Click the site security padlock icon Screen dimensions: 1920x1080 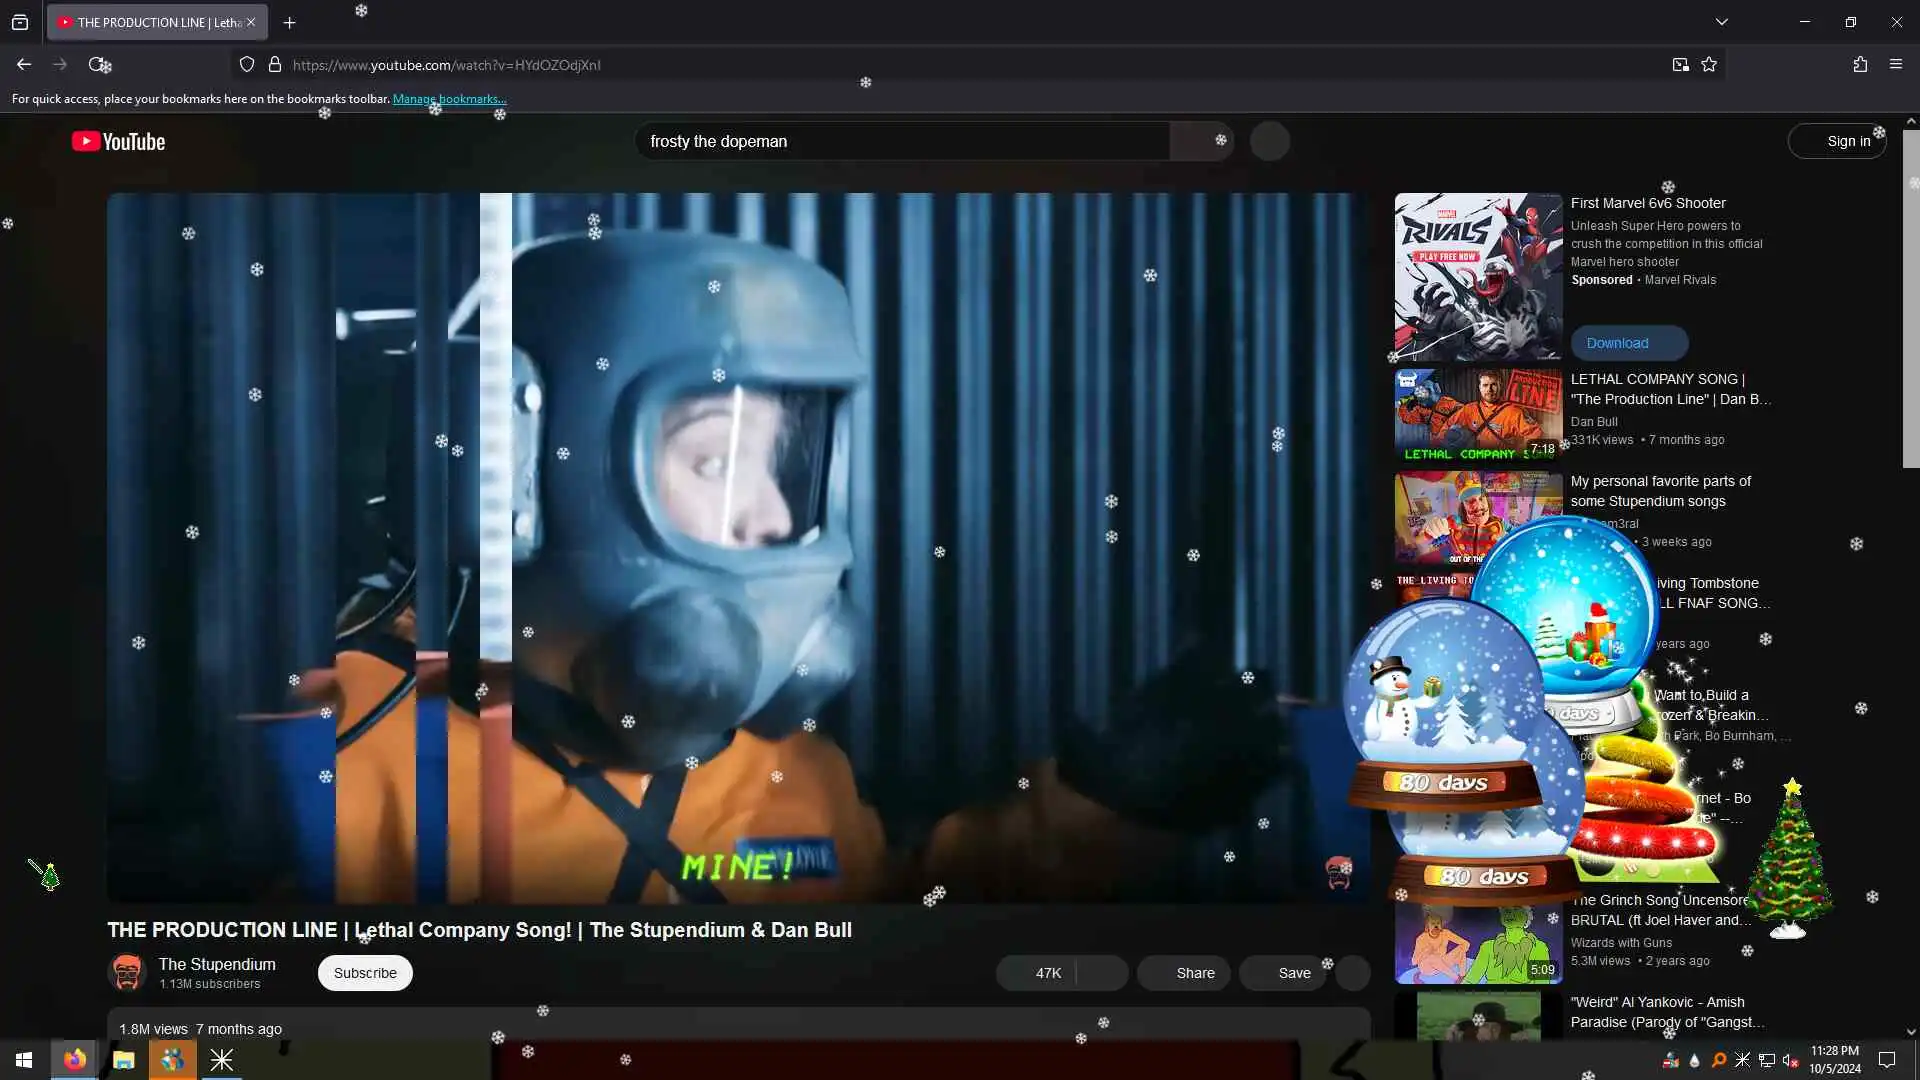(x=275, y=65)
